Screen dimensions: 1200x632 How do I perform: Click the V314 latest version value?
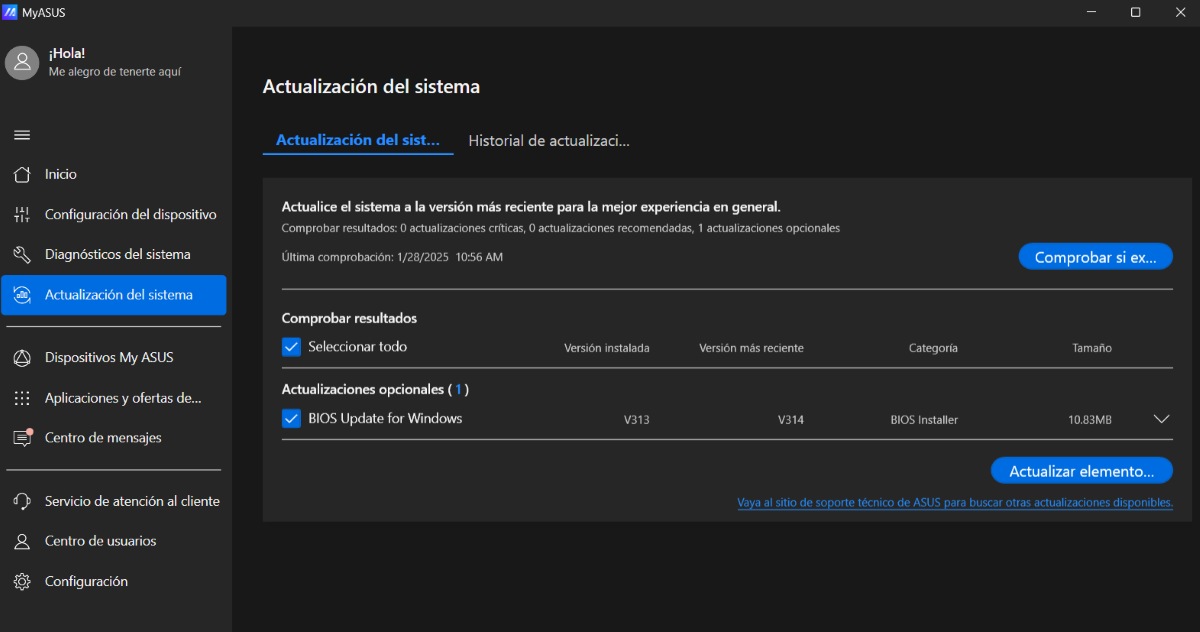791,420
